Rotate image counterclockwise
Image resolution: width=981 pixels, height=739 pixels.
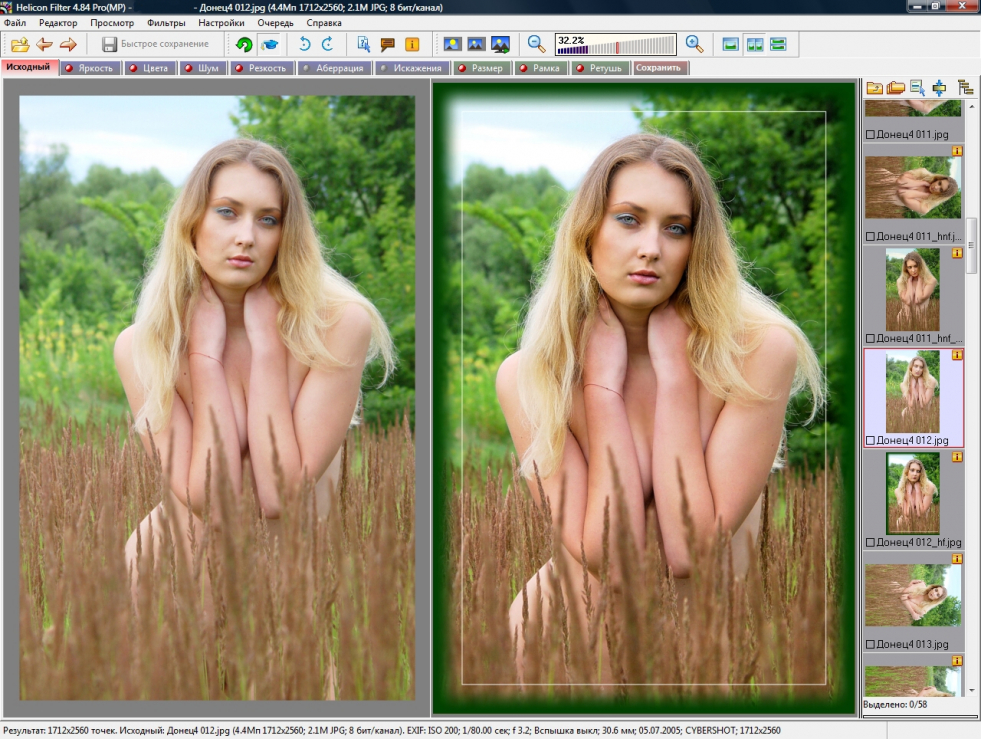pos(305,44)
